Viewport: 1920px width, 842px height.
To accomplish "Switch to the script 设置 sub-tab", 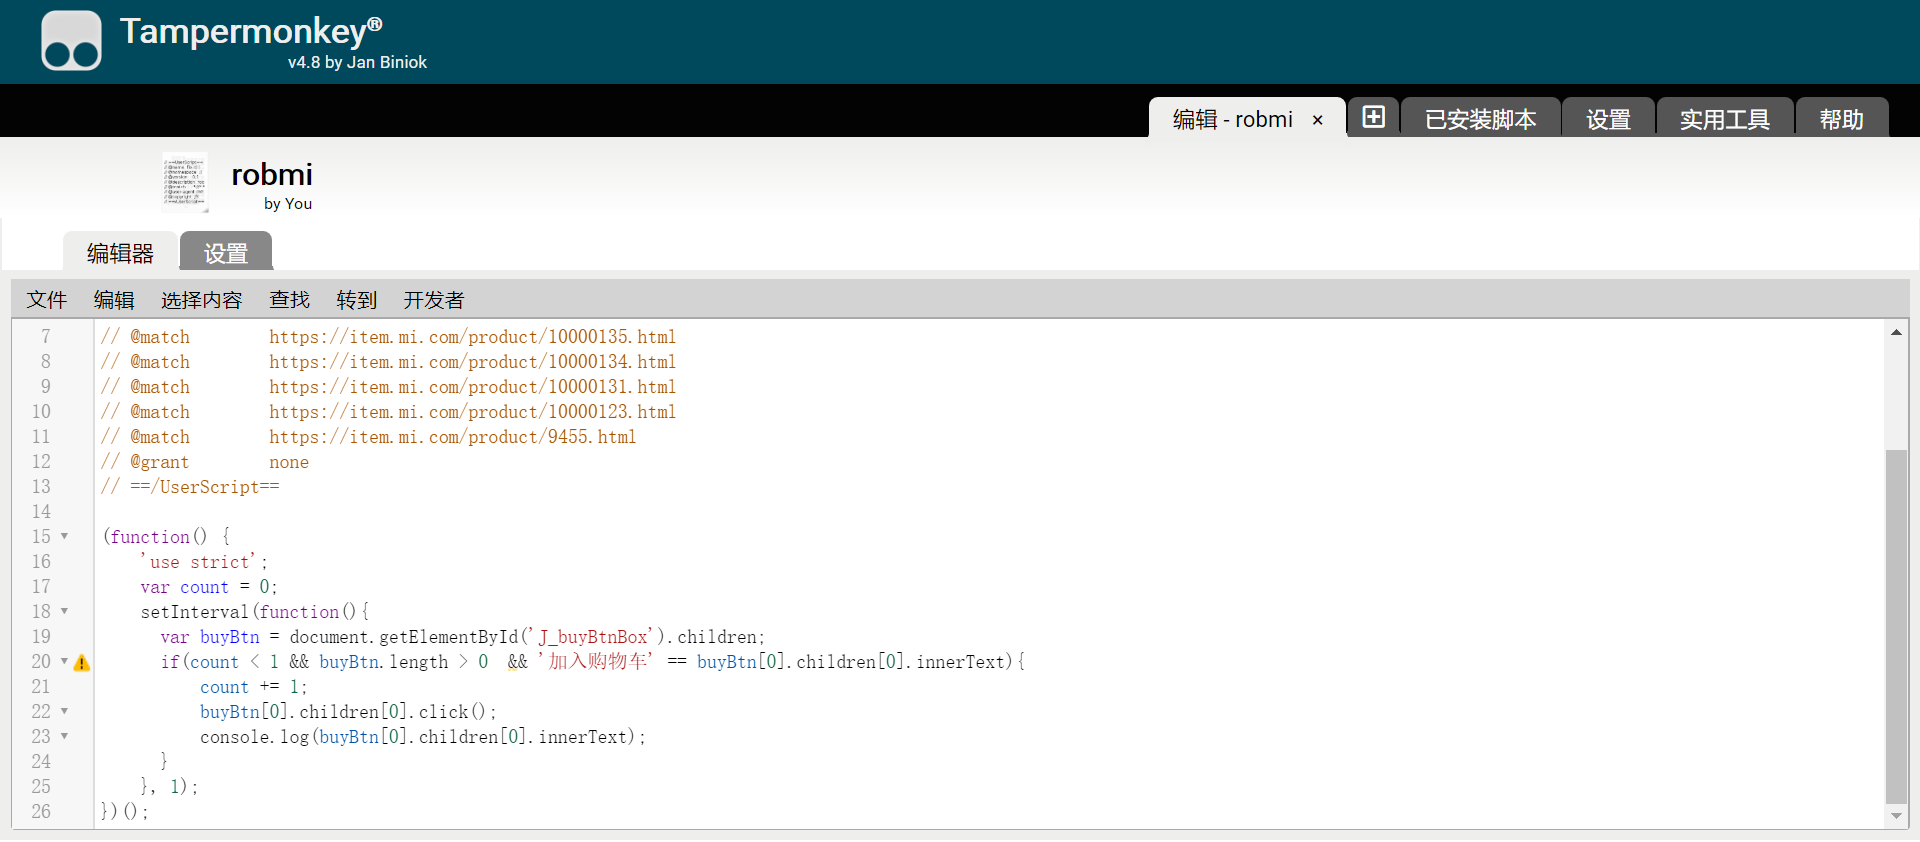I will (x=226, y=252).
